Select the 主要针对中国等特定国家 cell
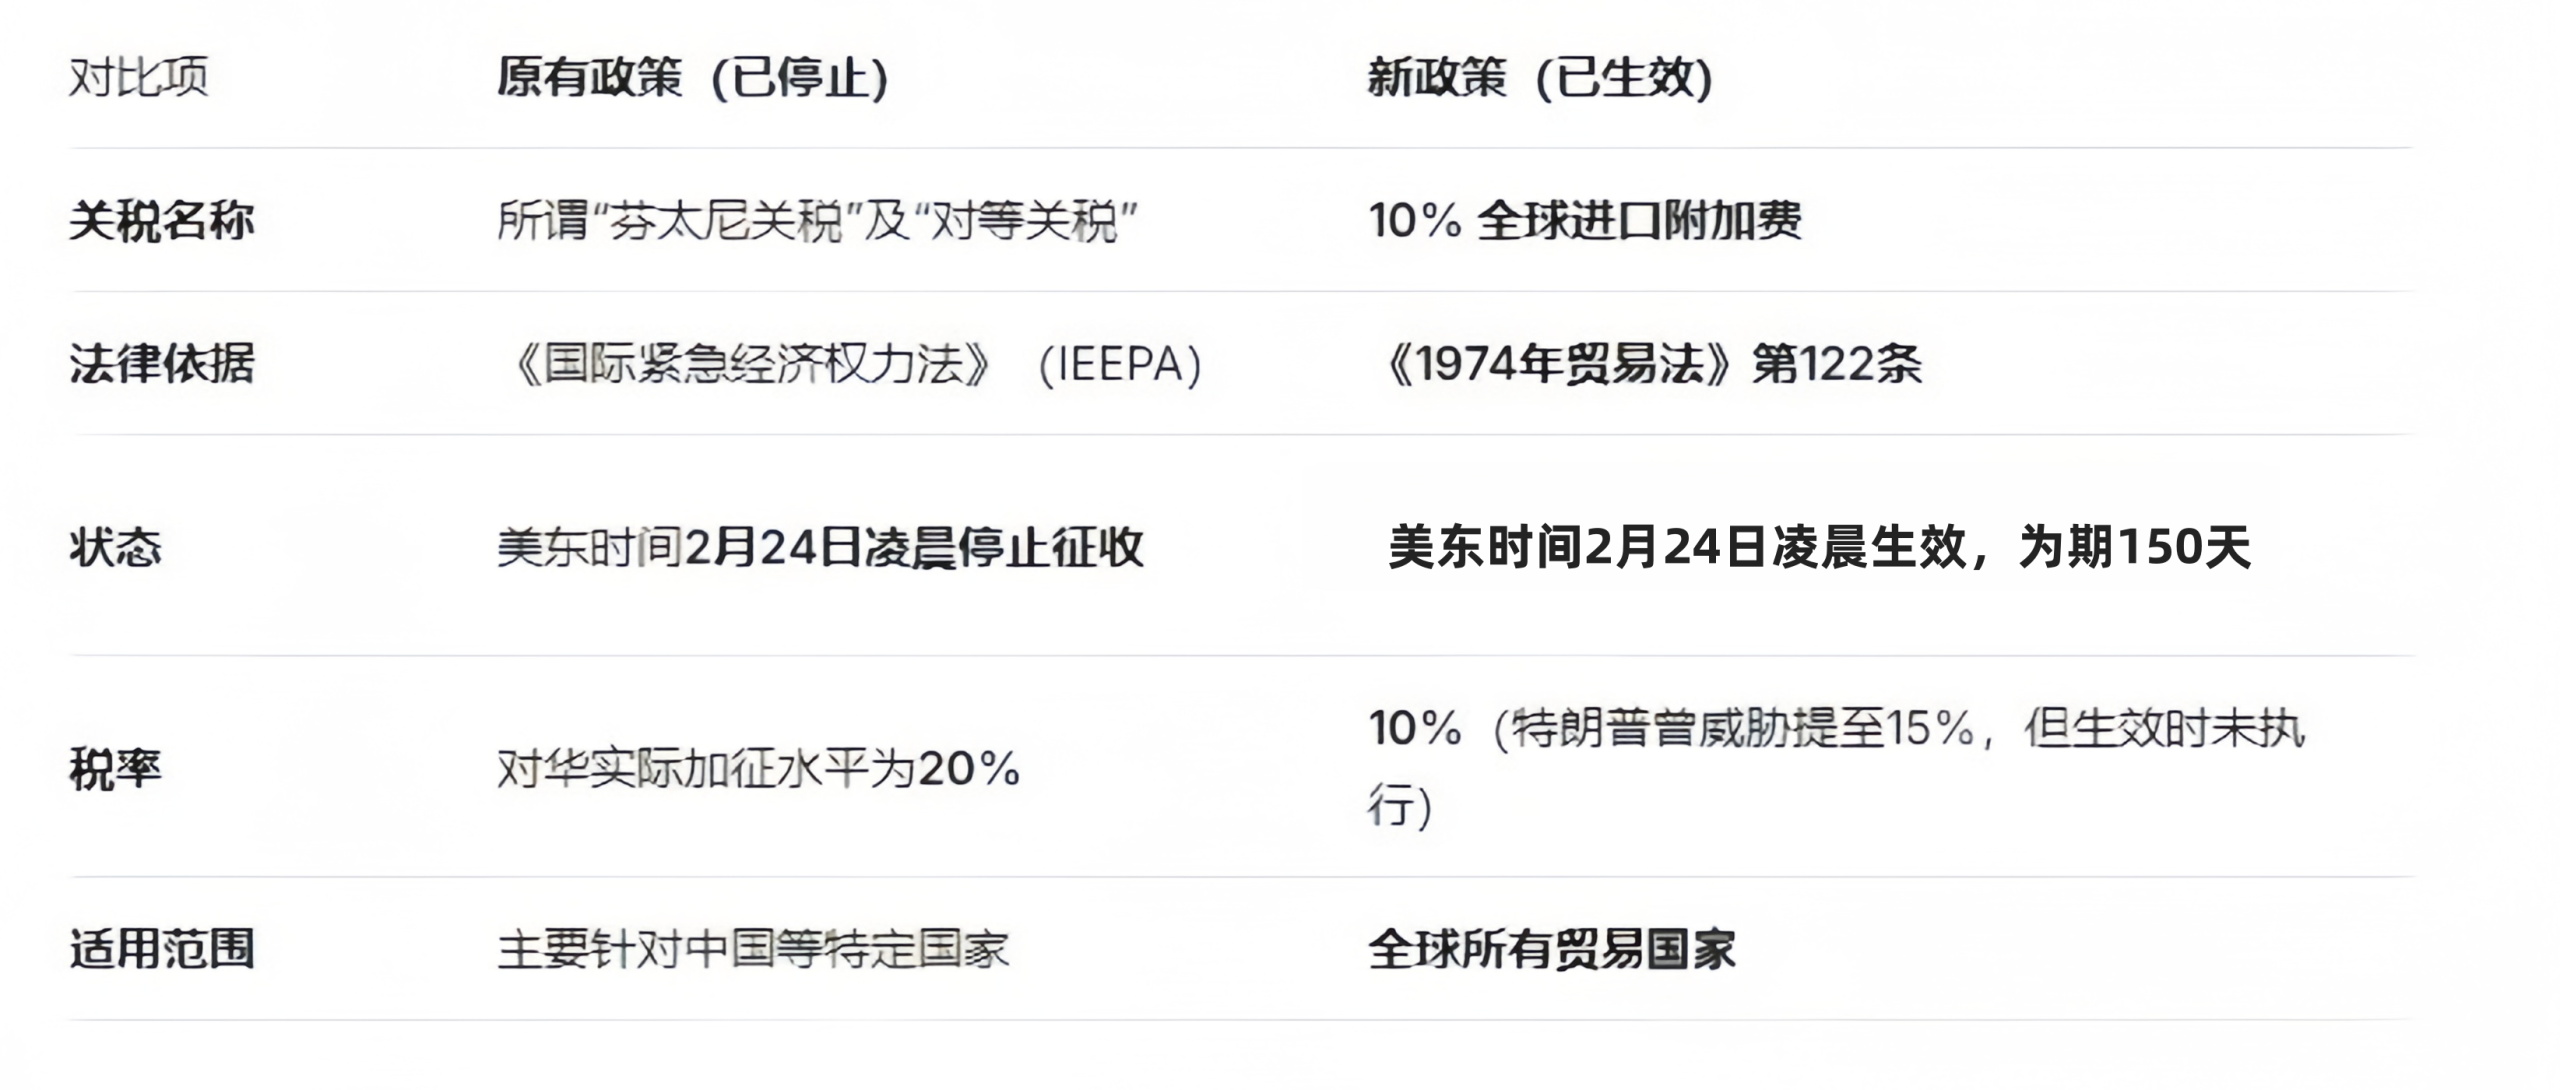The width and height of the screenshot is (2560, 1090). (753, 949)
